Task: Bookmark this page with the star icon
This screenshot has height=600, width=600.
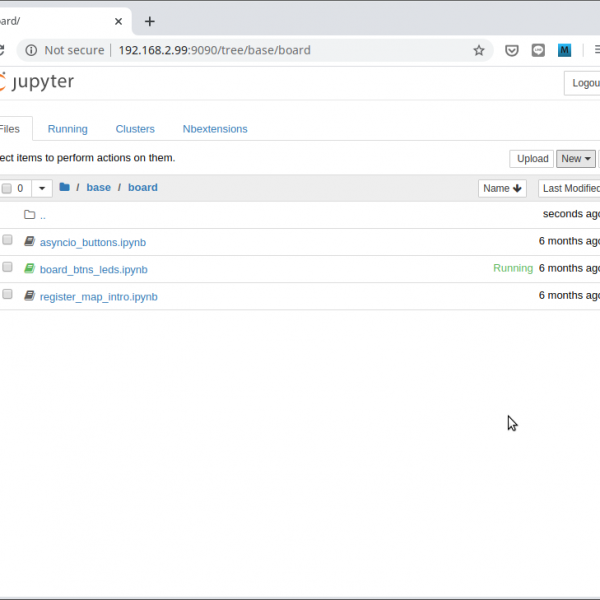Action: (x=479, y=50)
